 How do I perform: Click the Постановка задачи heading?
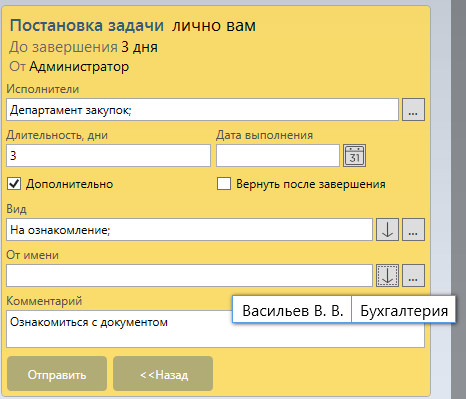87,25
